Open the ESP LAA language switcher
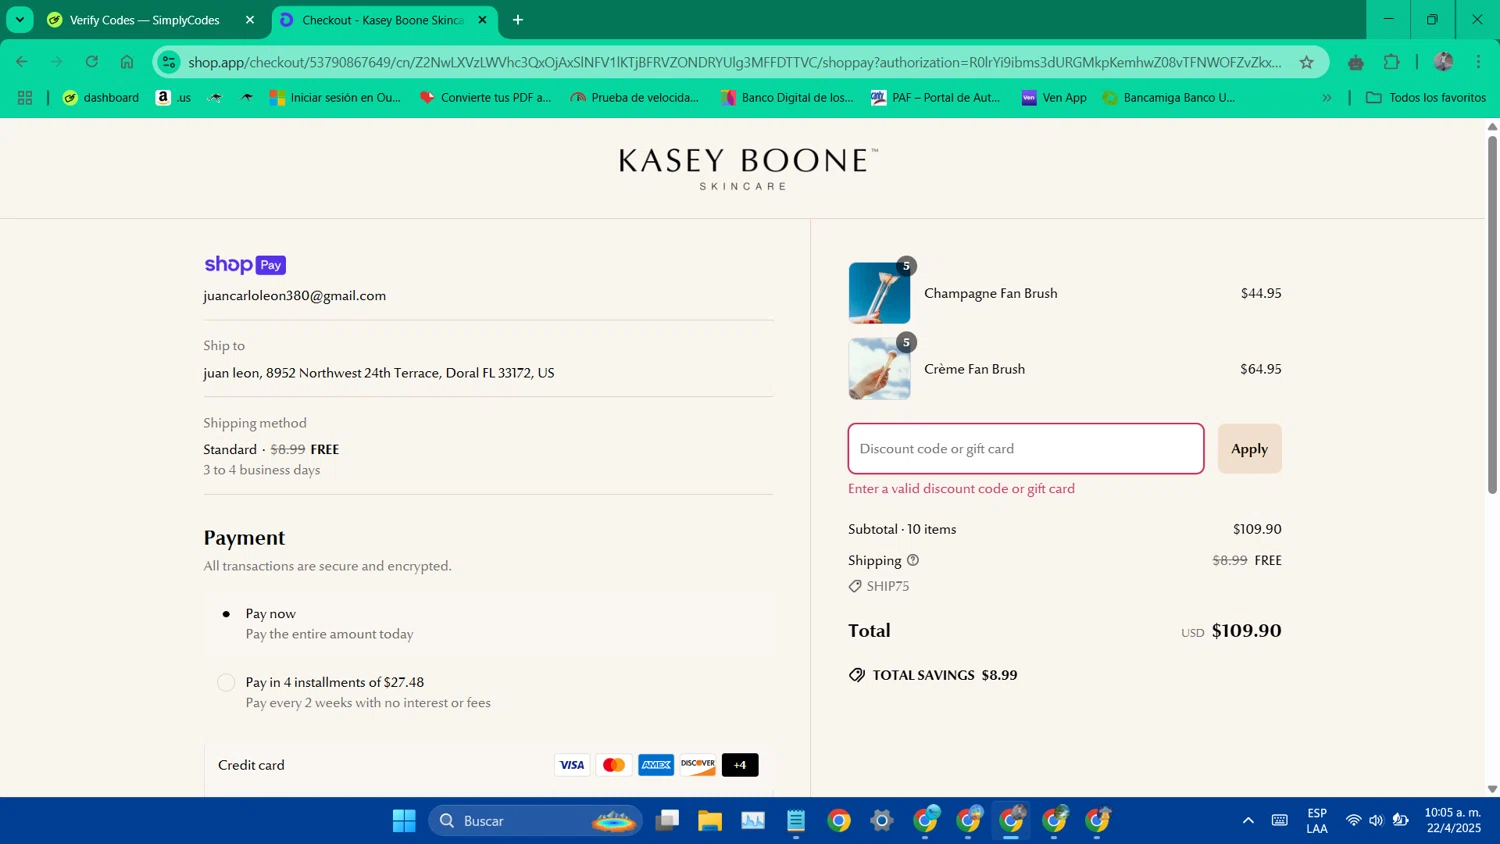 coord(1317,820)
